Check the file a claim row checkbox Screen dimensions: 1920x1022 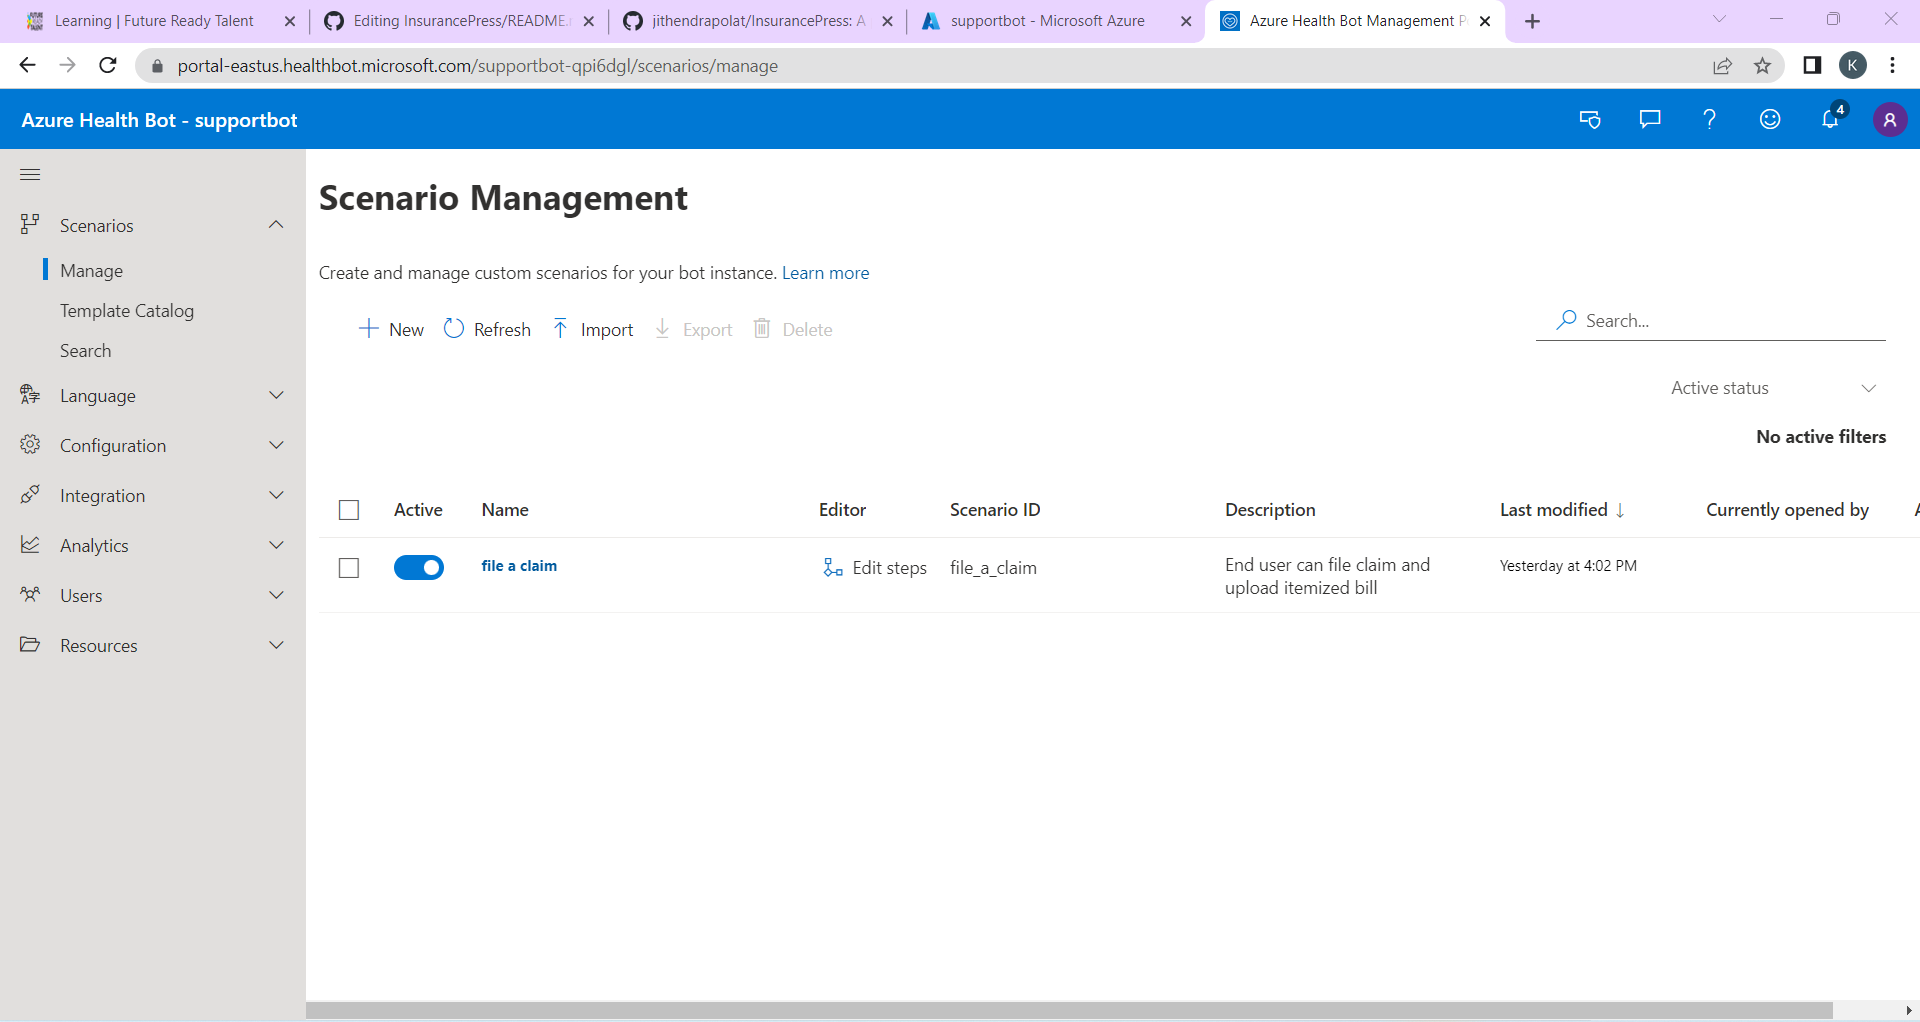(349, 568)
